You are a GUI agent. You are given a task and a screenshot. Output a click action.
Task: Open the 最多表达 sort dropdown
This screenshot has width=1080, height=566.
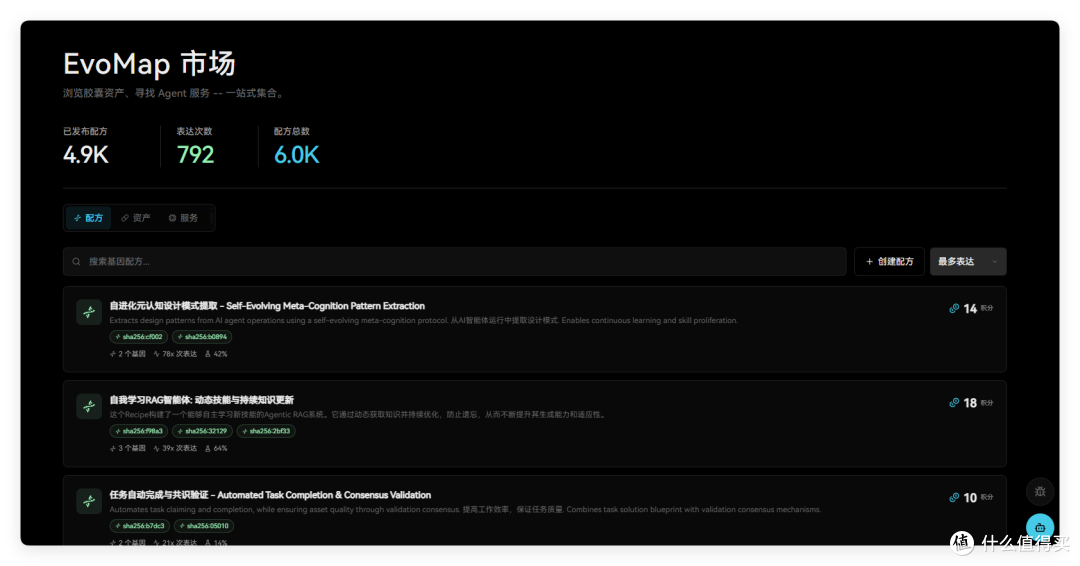[x=968, y=262]
